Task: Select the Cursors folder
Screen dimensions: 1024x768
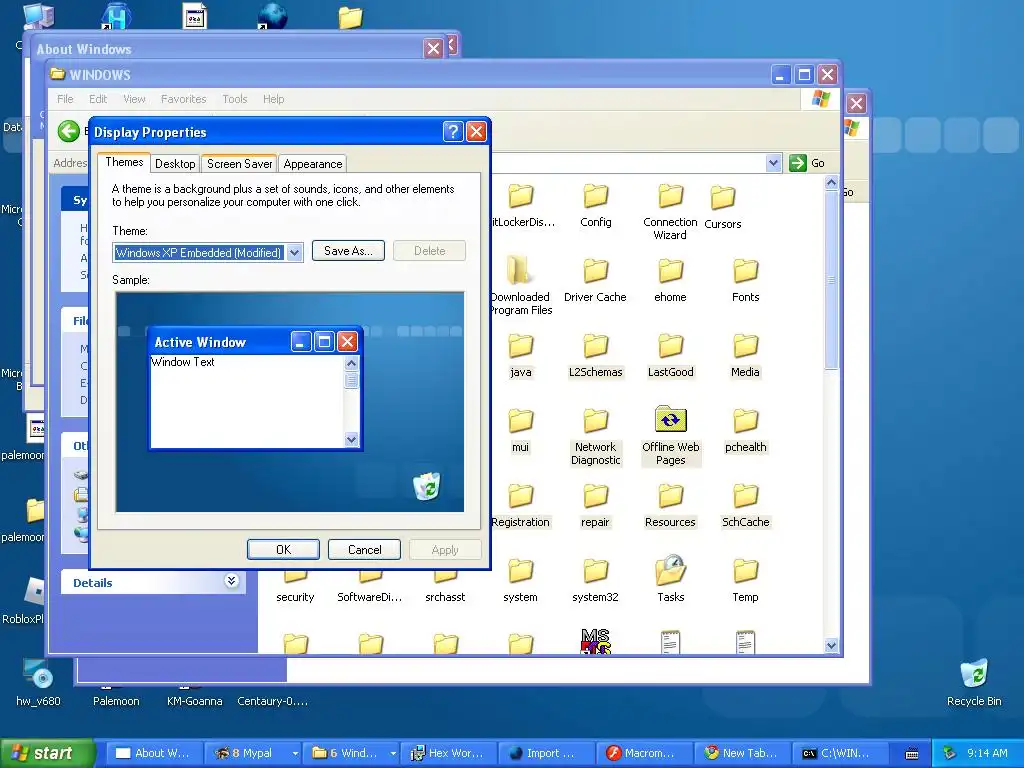Action: (x=722, y=207)
